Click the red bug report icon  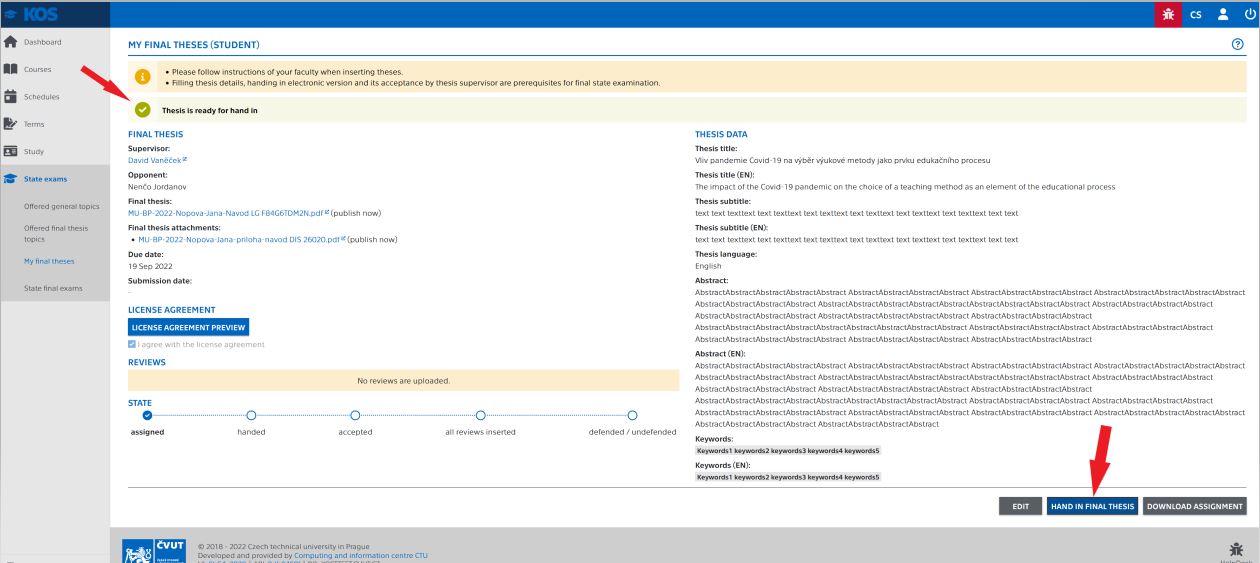[1167, 14]
